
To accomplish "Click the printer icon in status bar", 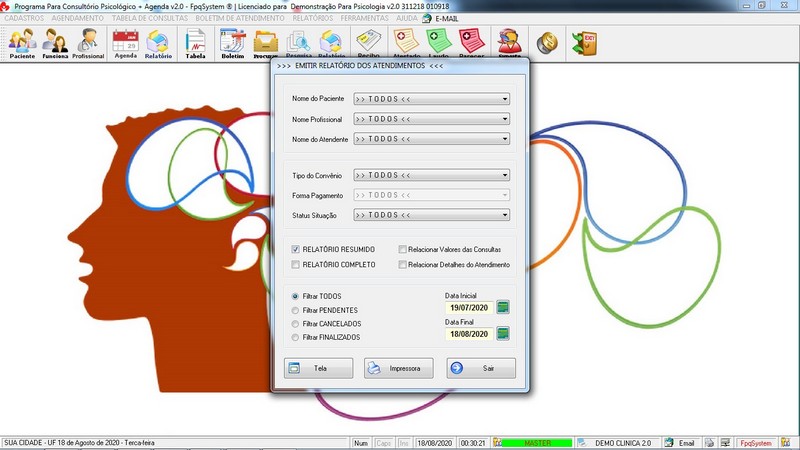I will (x=709, y=443).
